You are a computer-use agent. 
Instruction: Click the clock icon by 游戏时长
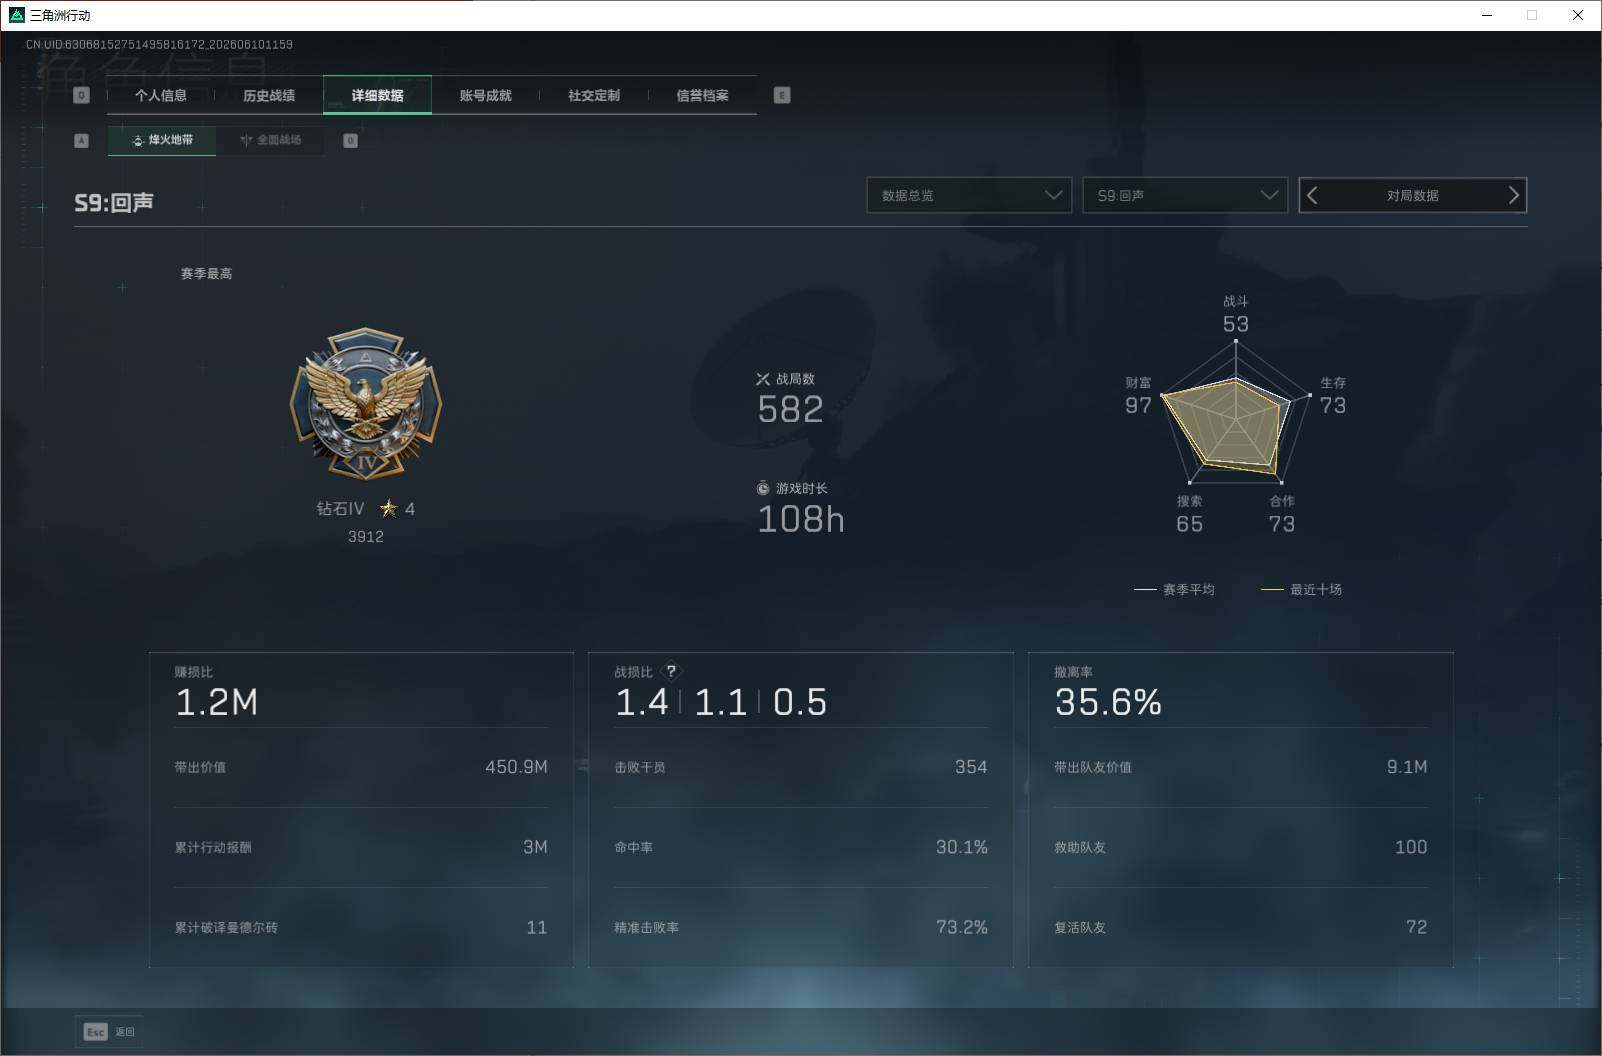763,488
